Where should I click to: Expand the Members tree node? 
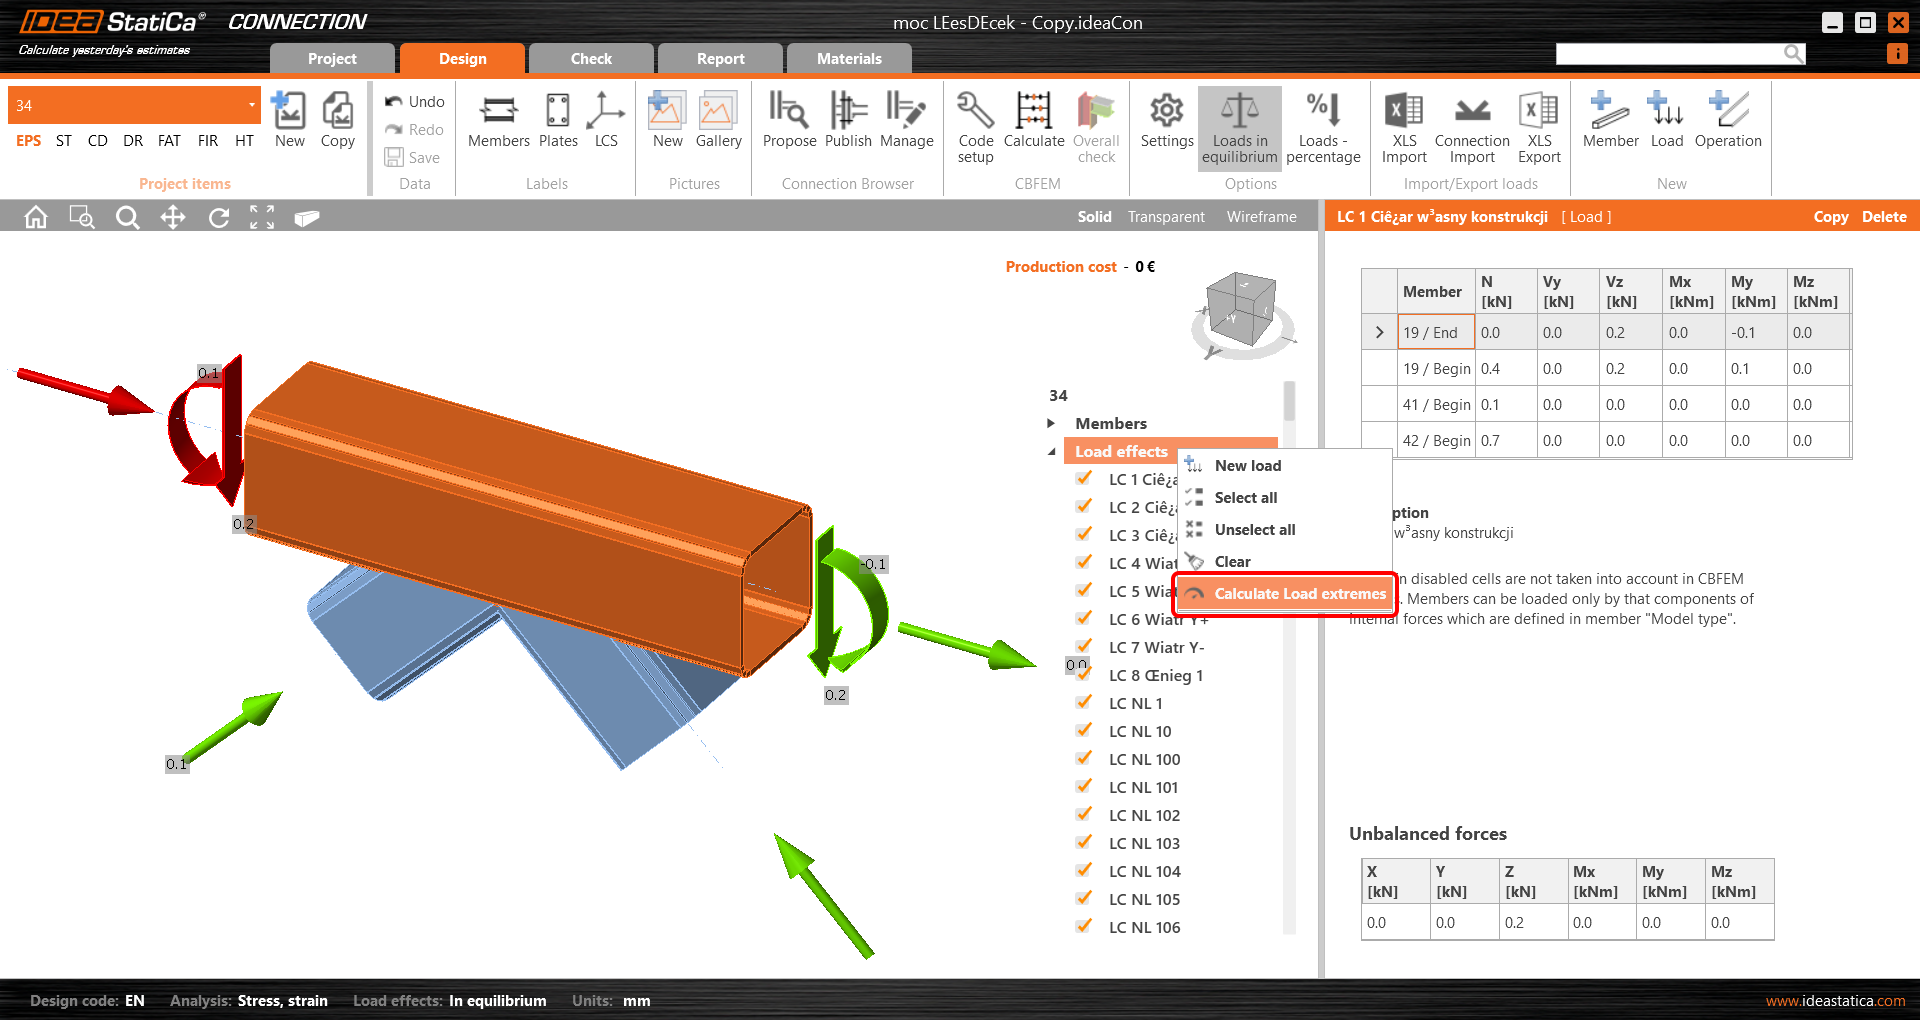(1051, 423)
